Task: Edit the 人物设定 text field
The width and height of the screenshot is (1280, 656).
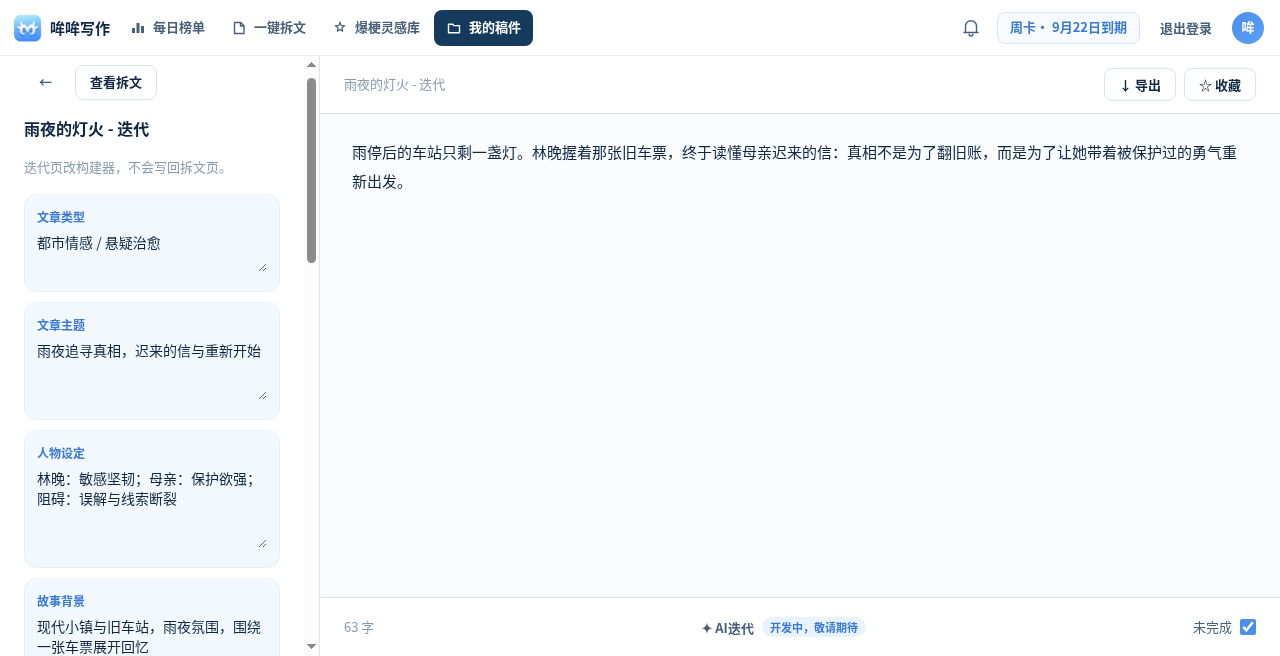Action: 152,508
